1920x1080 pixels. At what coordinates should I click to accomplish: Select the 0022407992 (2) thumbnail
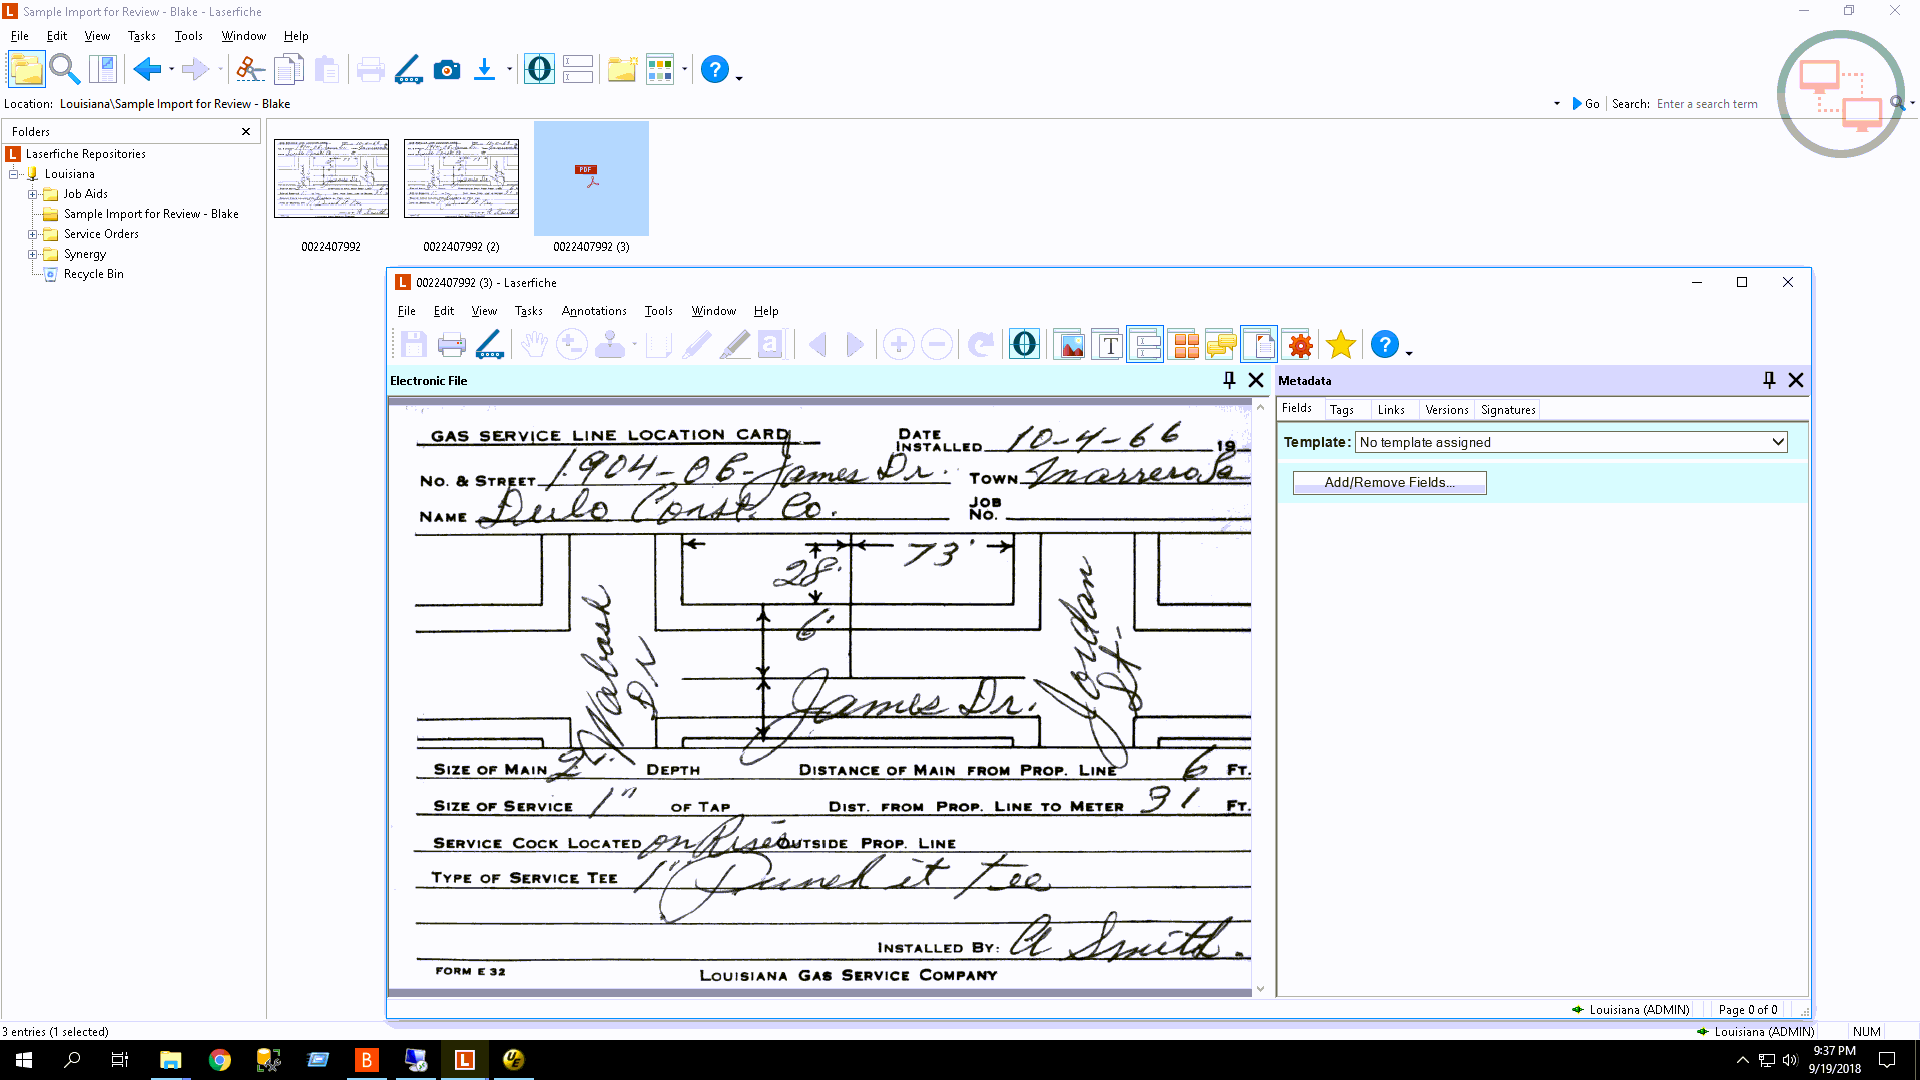(461, 180)
